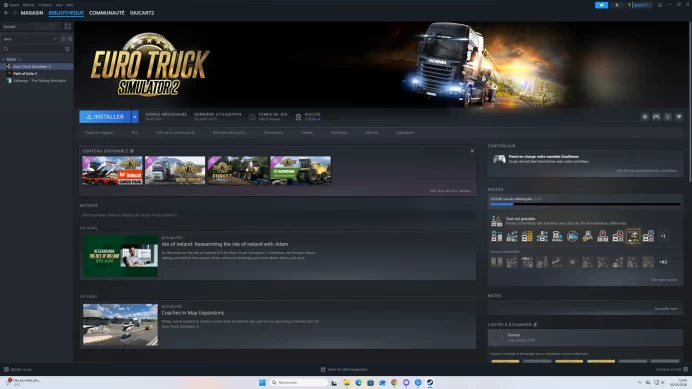Click Ajouter un jeu at bottom left

click(x=18, y=370)
